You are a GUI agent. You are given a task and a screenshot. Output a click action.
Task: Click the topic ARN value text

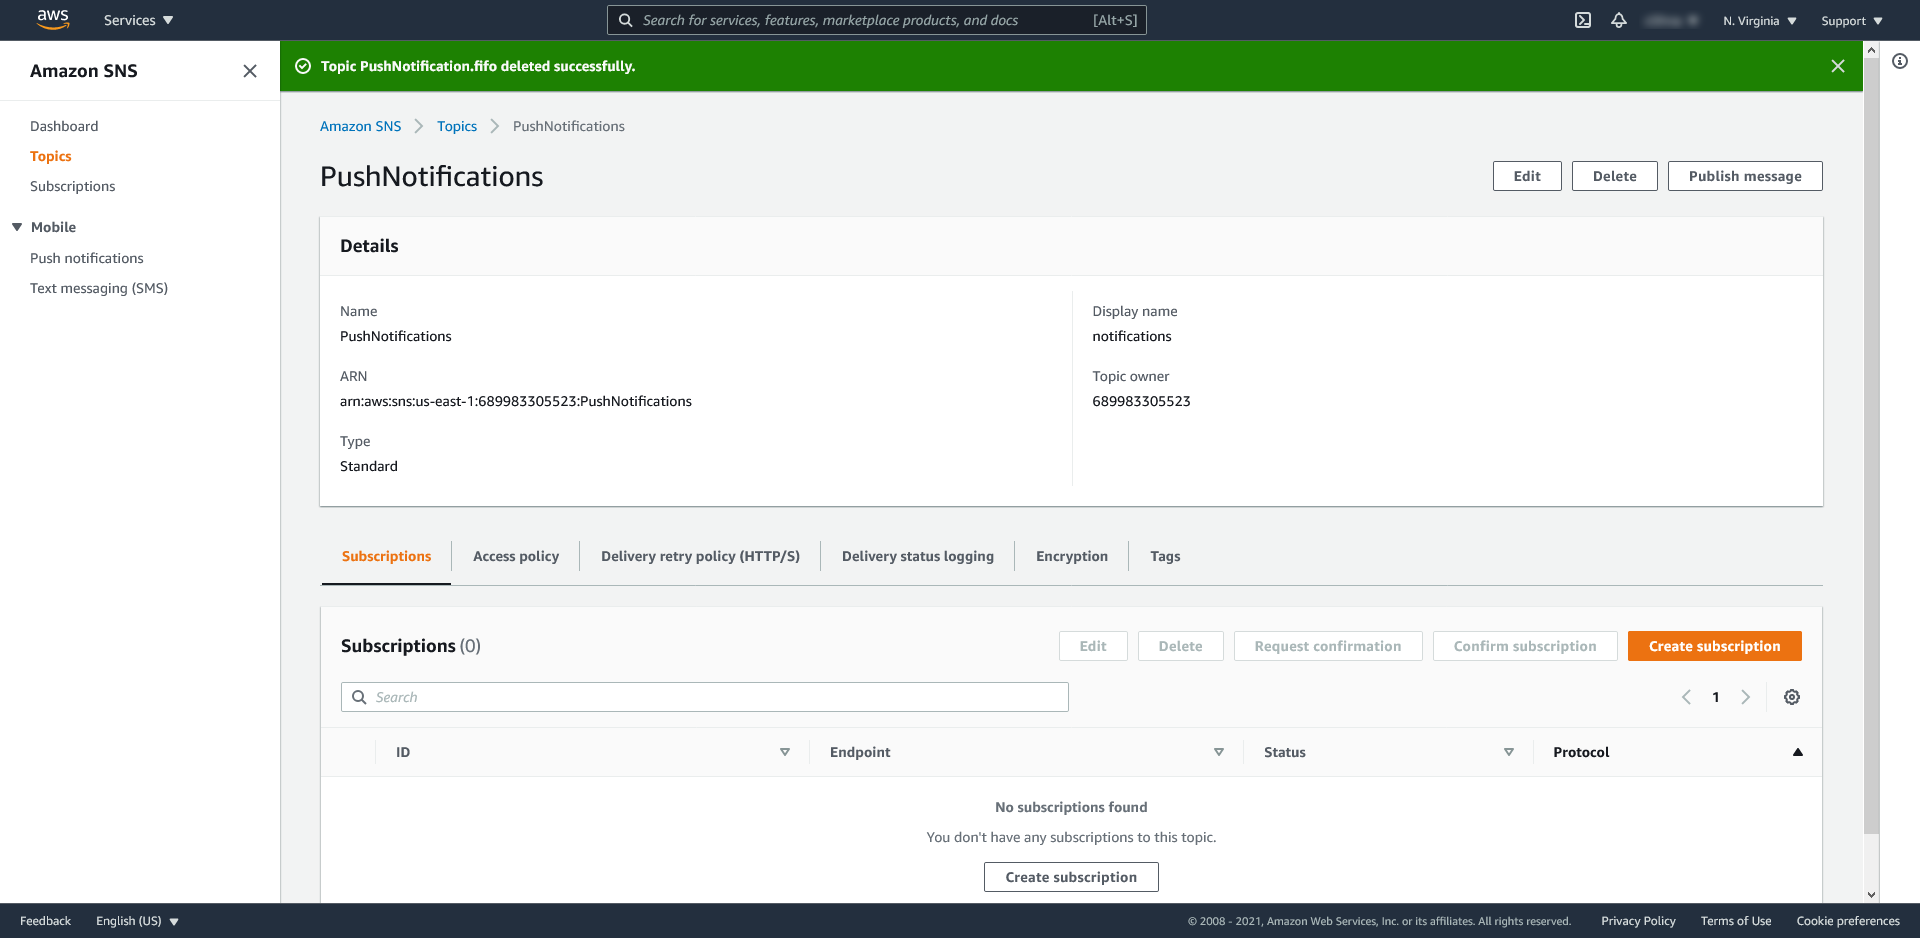click(516, 401)
